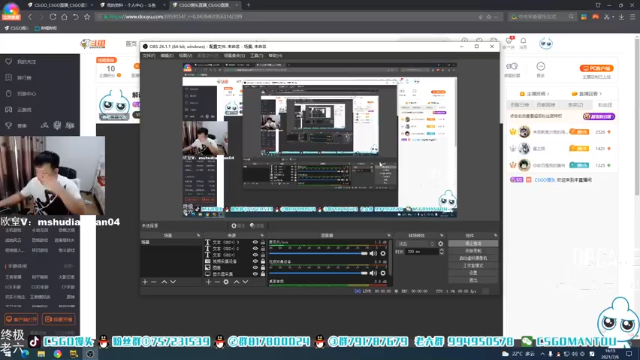Click the browser back arrow
Image resolution: width=640 pixels, height=360 pixels.
coord(30,17)
